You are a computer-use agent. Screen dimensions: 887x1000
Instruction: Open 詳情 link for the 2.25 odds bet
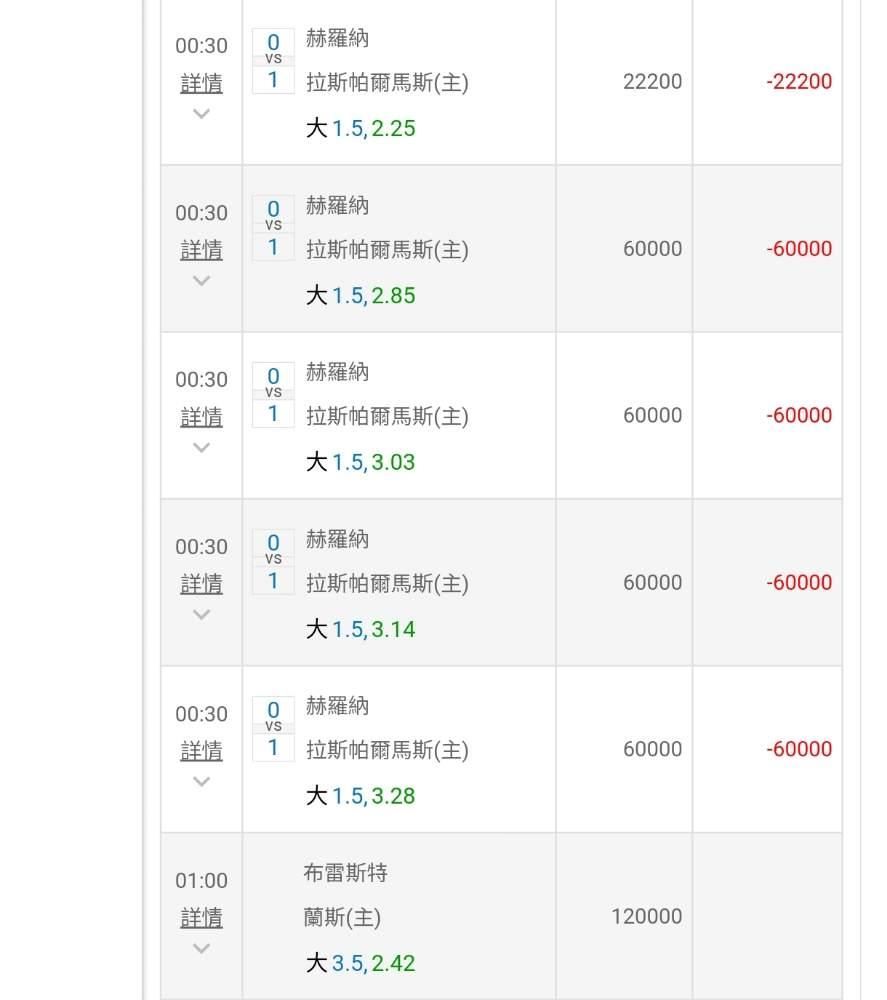click(201, 83)
